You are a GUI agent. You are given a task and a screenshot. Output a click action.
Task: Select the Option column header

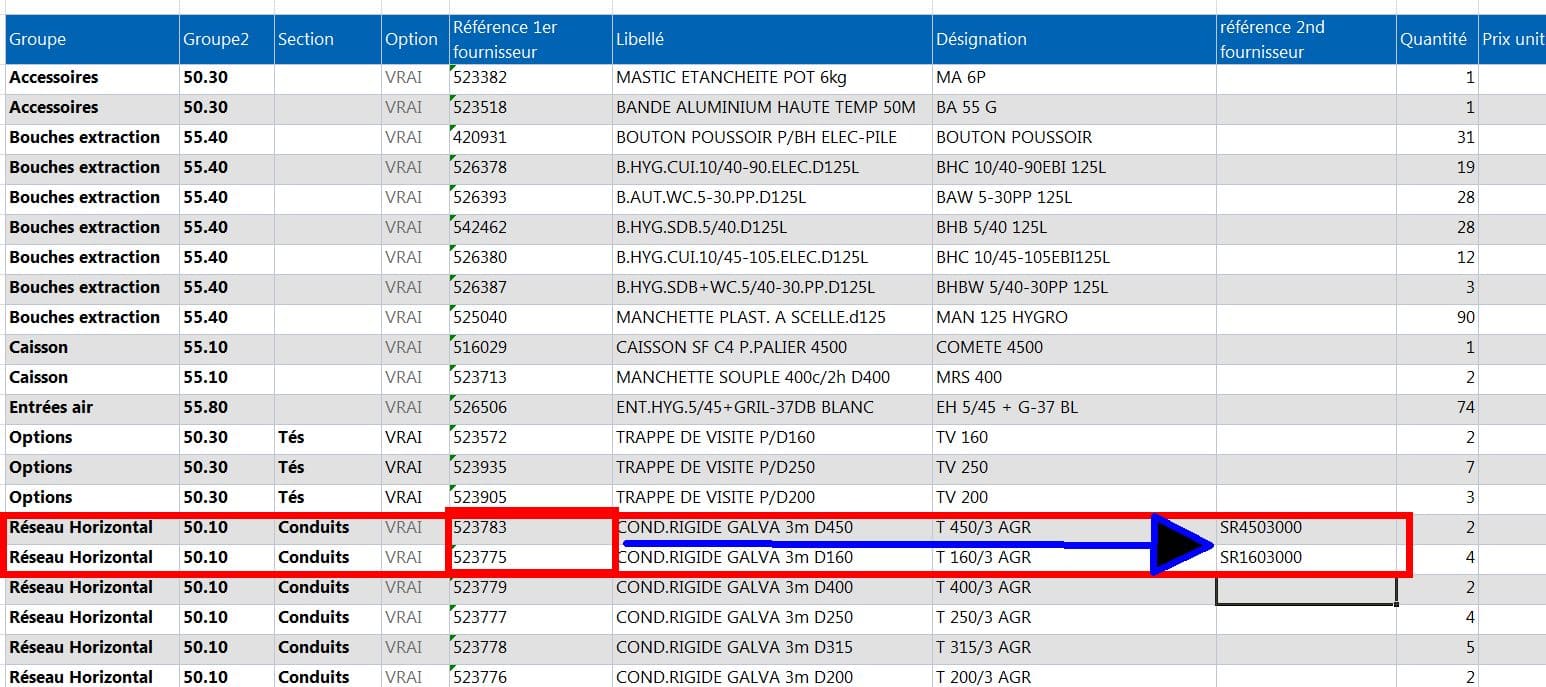point(415,39)
